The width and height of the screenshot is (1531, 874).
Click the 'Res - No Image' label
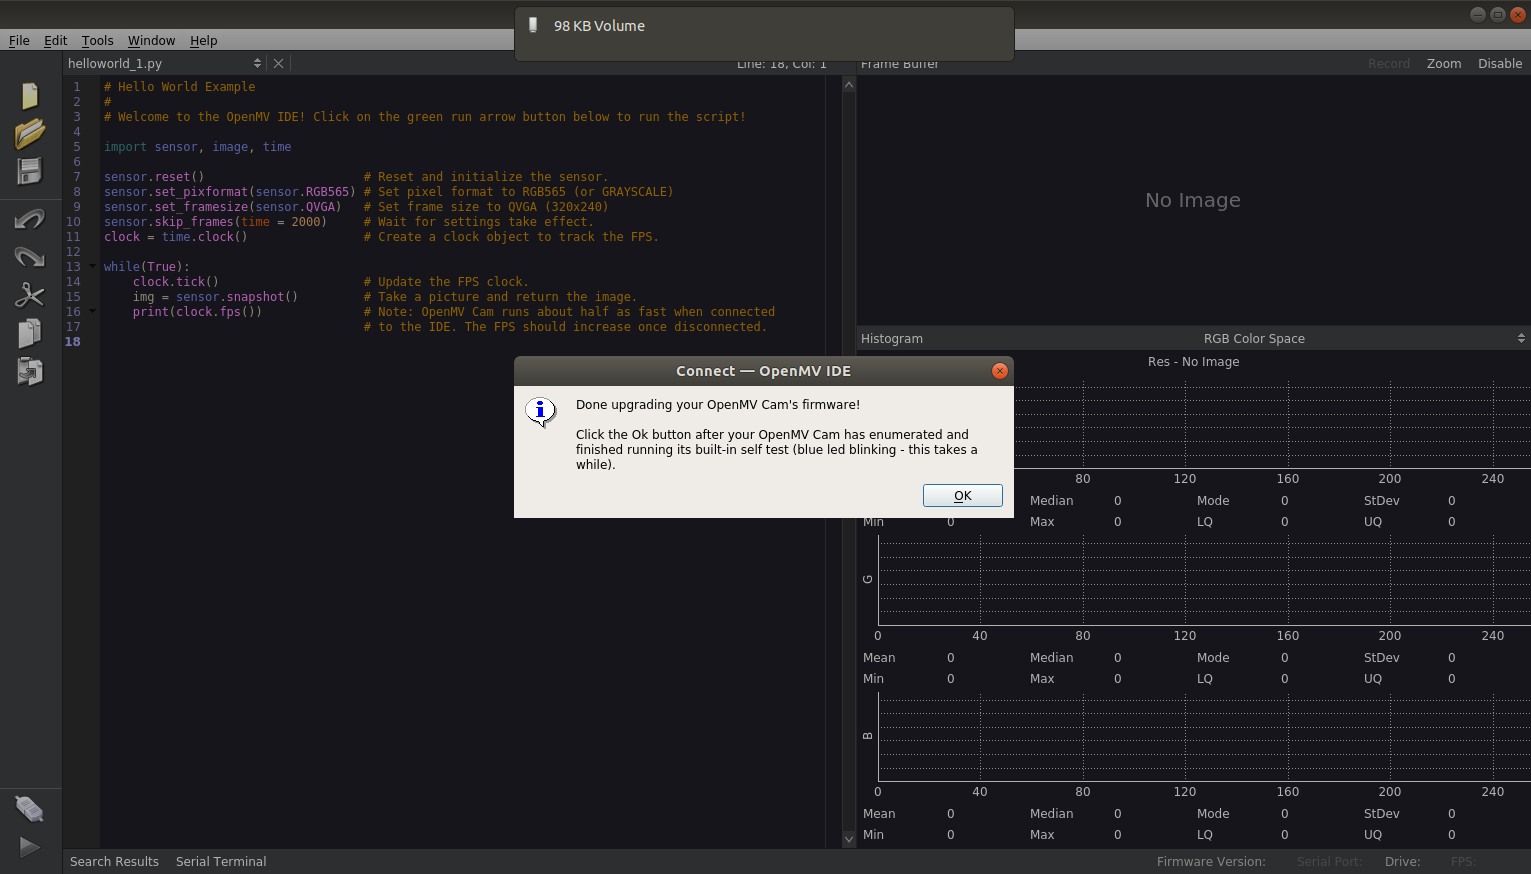1193,361
